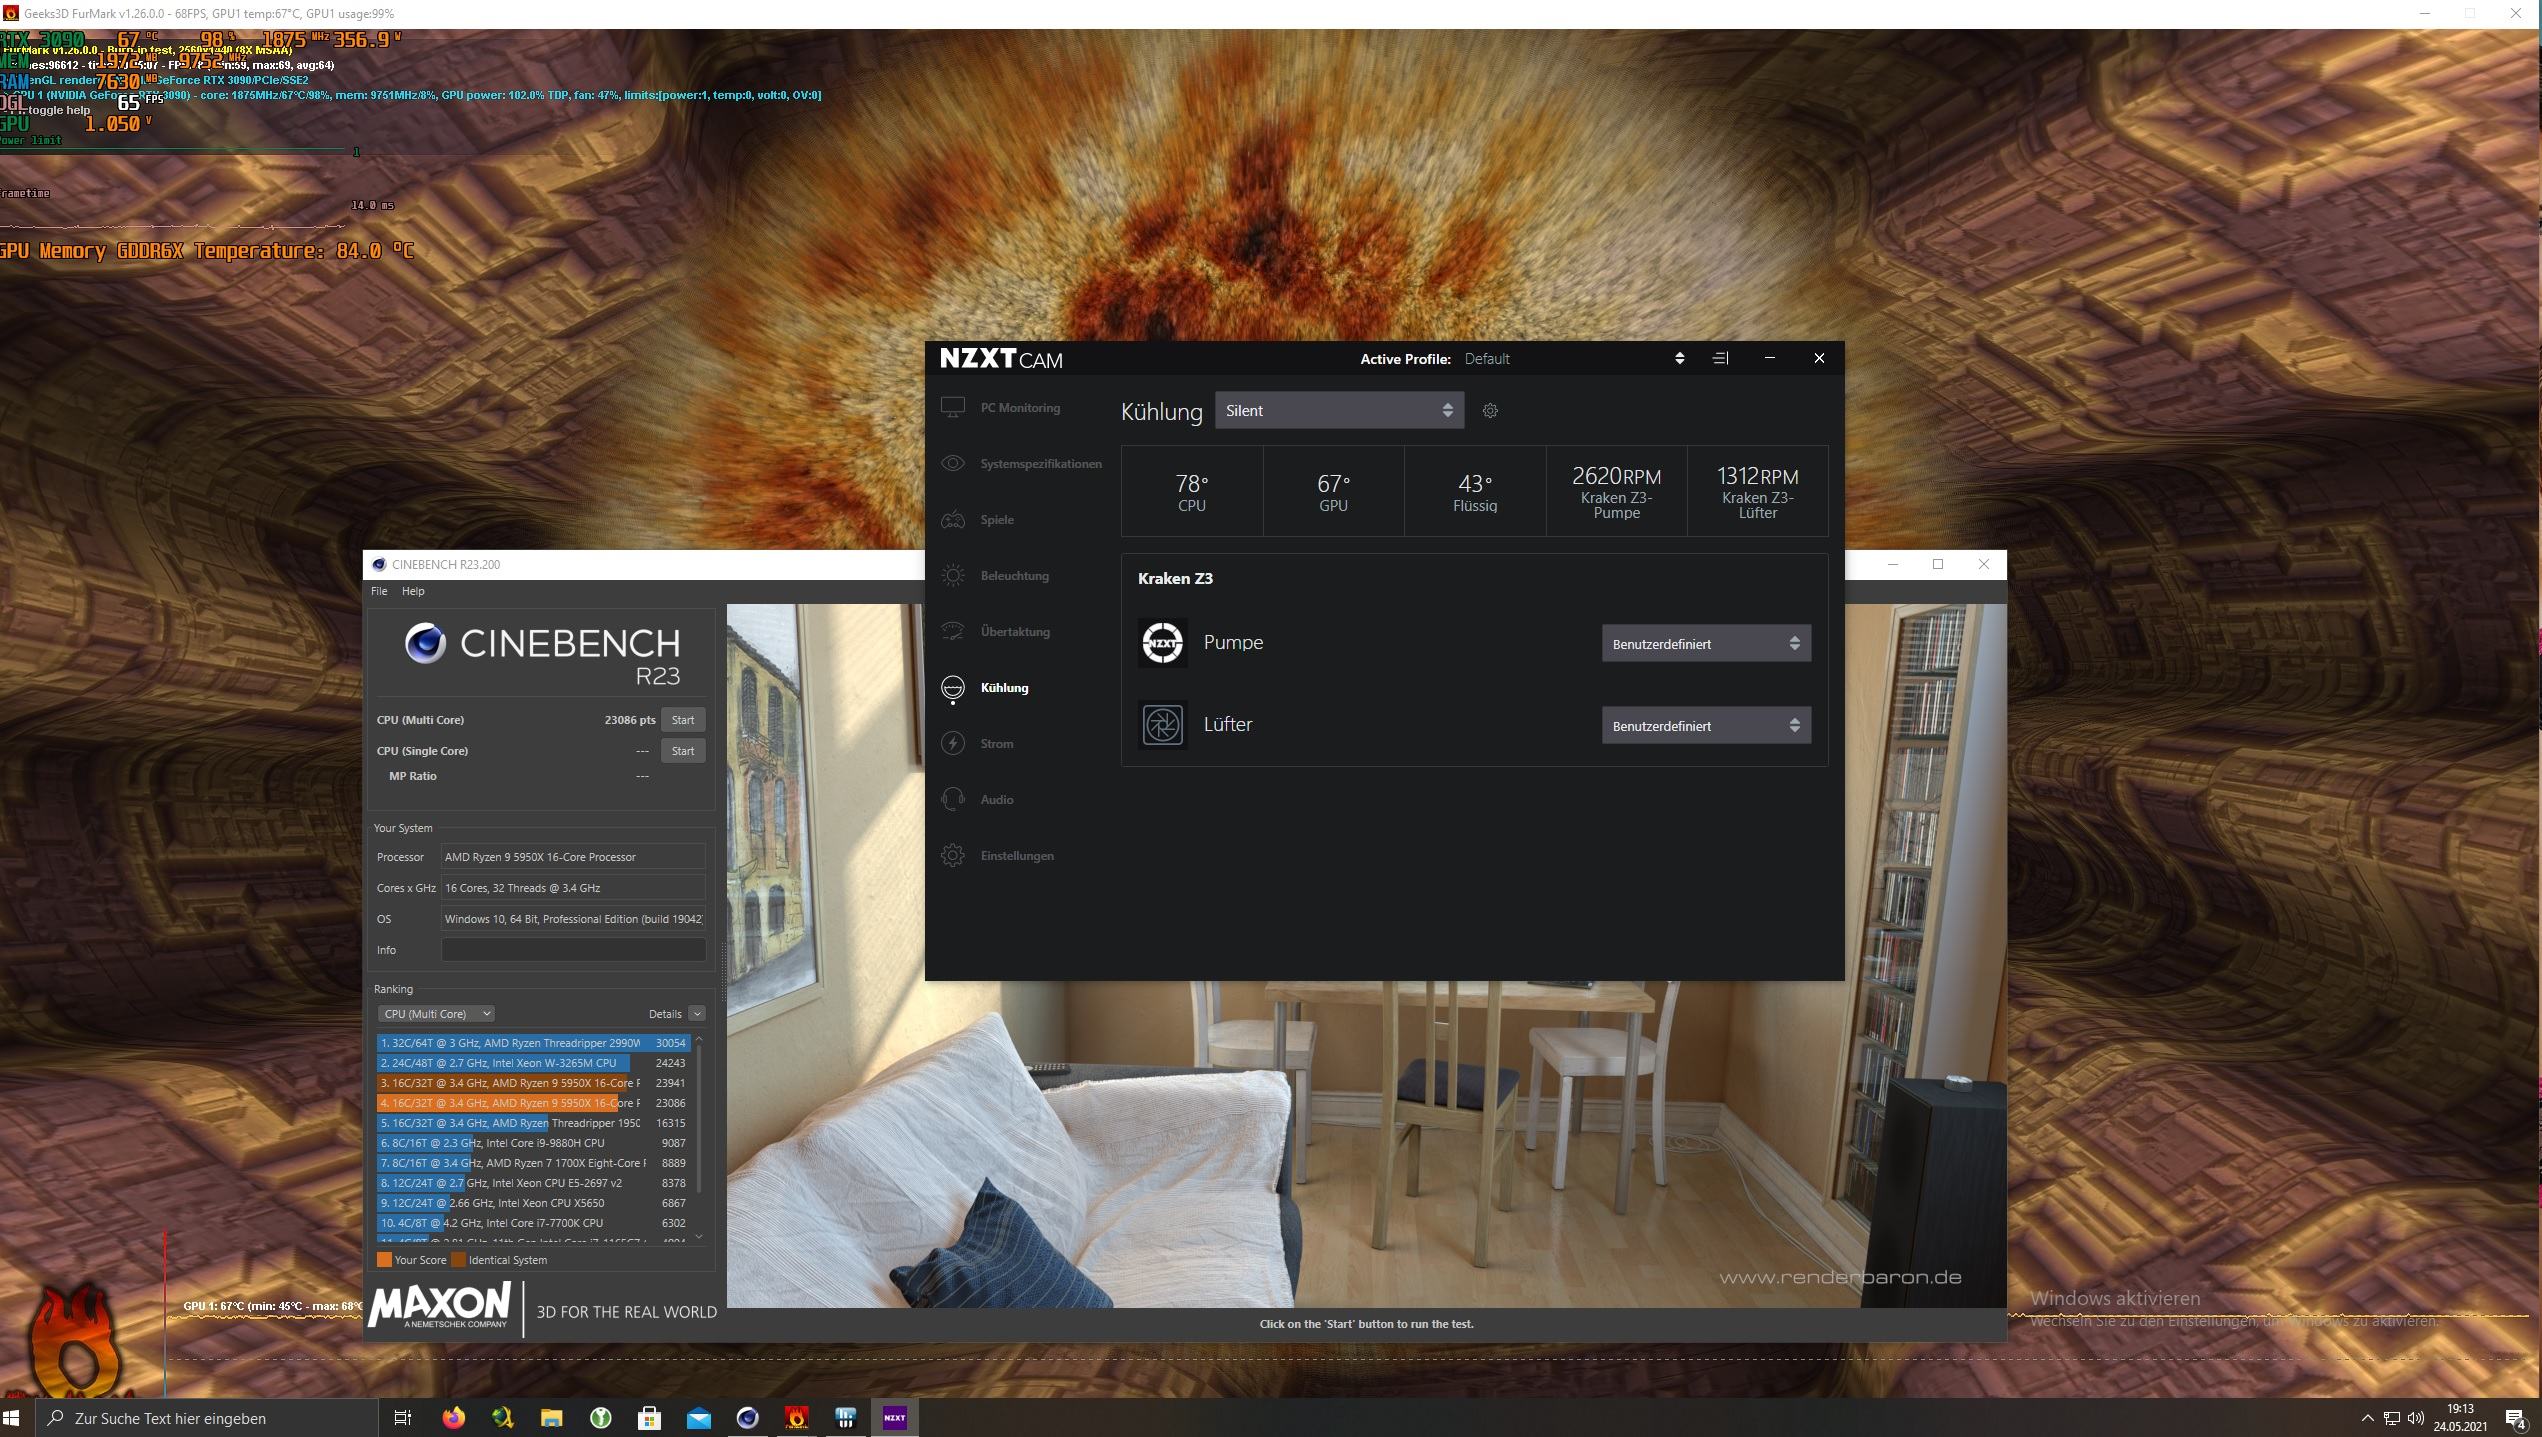Viewport: 2542px width, 1437px height.
Task: Open PC Monitoring in NZXT CAM sidebar
Action: [x=1019, y=408]
